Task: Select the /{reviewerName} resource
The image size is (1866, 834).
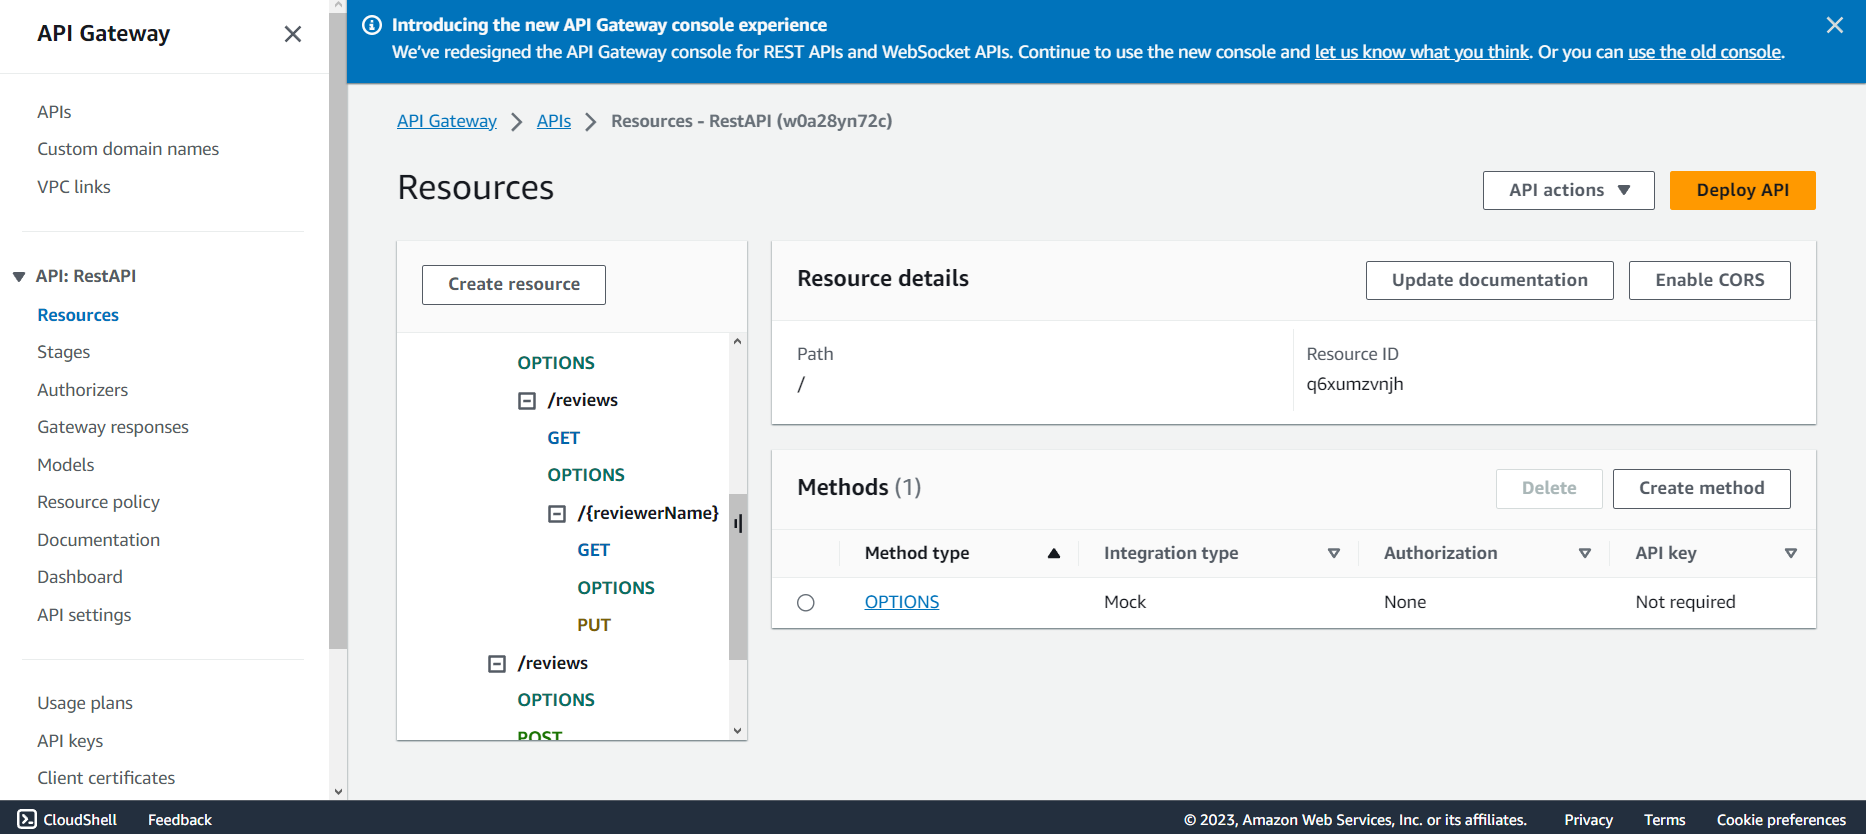Action: click(648, 513)
